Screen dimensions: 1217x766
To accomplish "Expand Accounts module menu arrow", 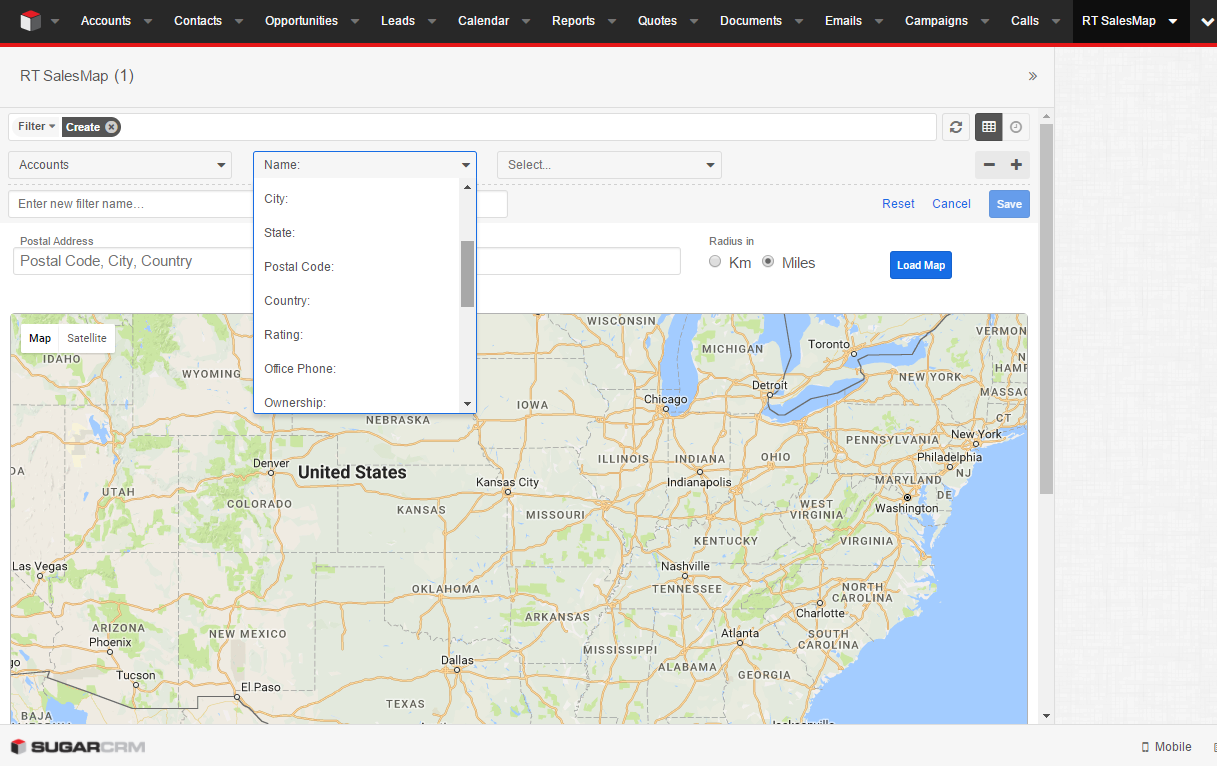I will [148, 21].
